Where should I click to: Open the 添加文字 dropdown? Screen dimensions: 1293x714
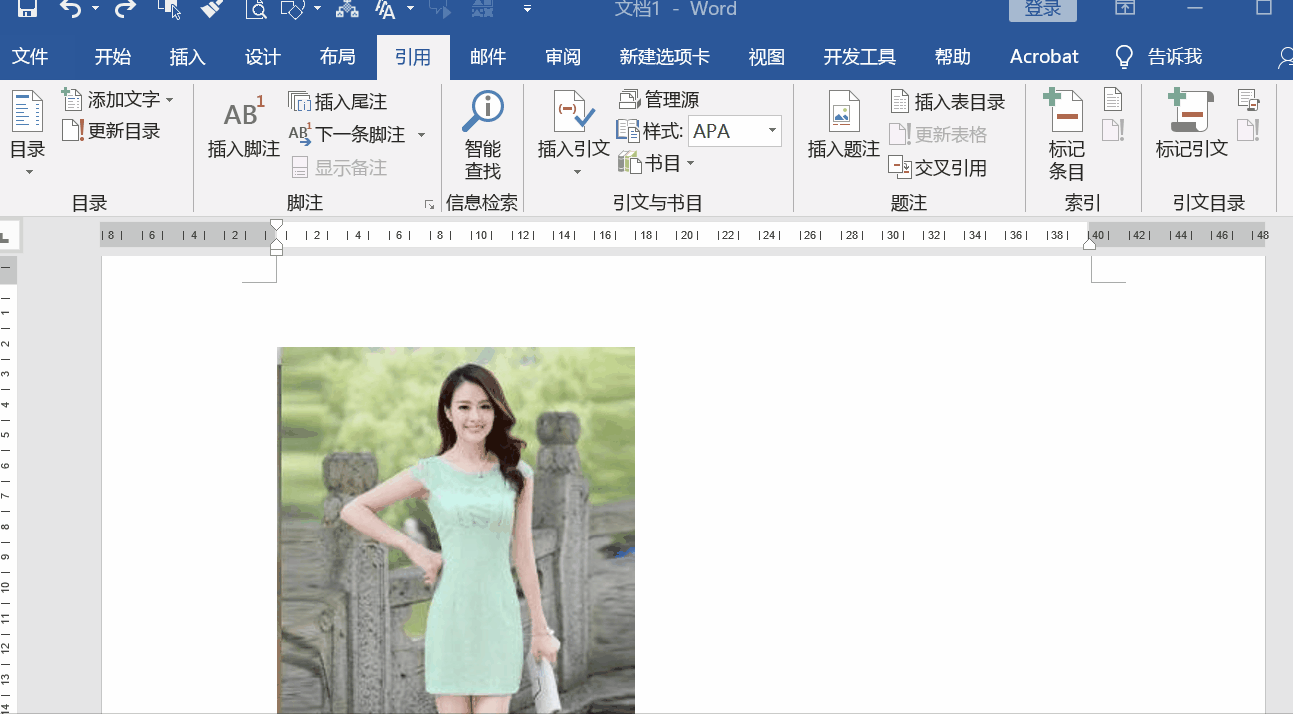(118, 100)
